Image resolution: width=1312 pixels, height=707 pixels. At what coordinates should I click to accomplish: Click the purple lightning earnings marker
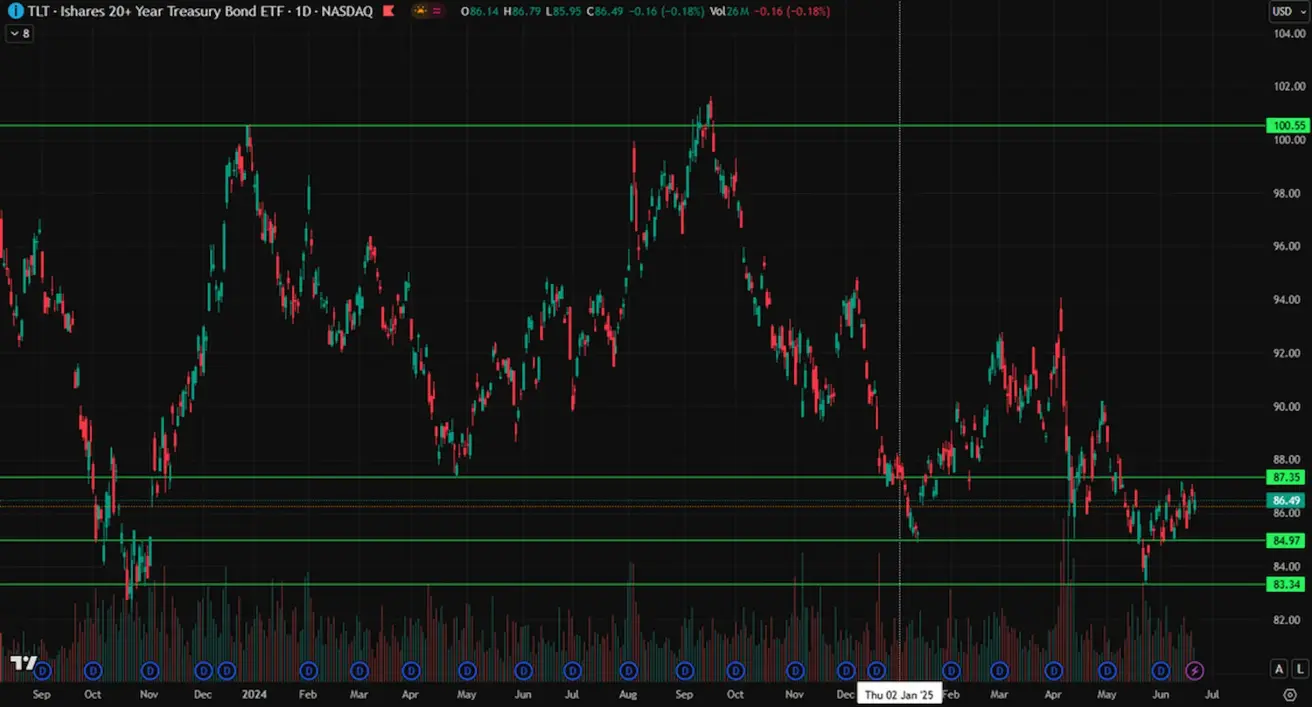(x=1194, y=670)
